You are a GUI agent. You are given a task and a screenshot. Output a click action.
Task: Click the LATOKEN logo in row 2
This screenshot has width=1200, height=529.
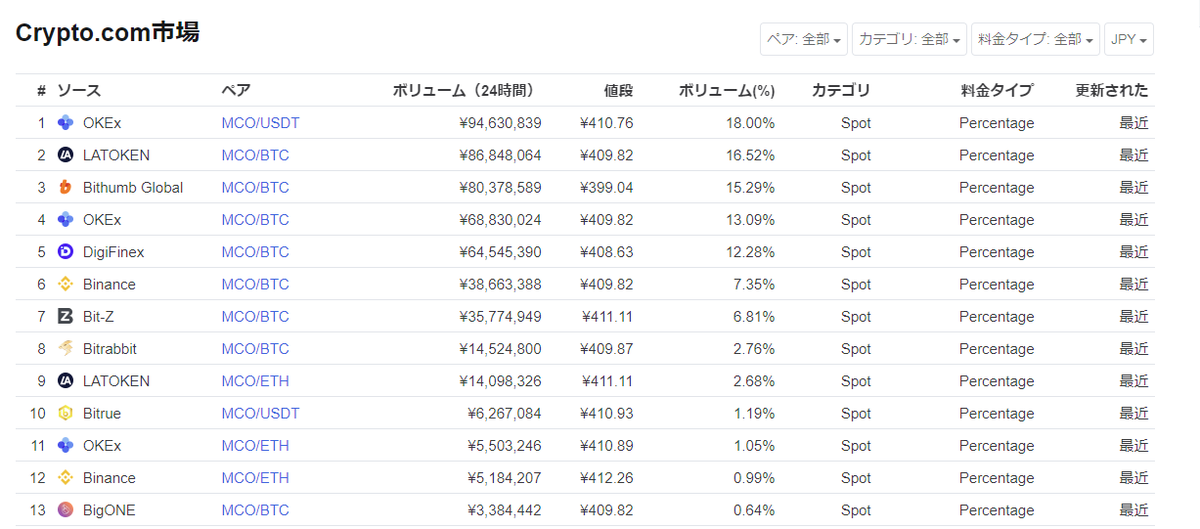pos(66,155)
